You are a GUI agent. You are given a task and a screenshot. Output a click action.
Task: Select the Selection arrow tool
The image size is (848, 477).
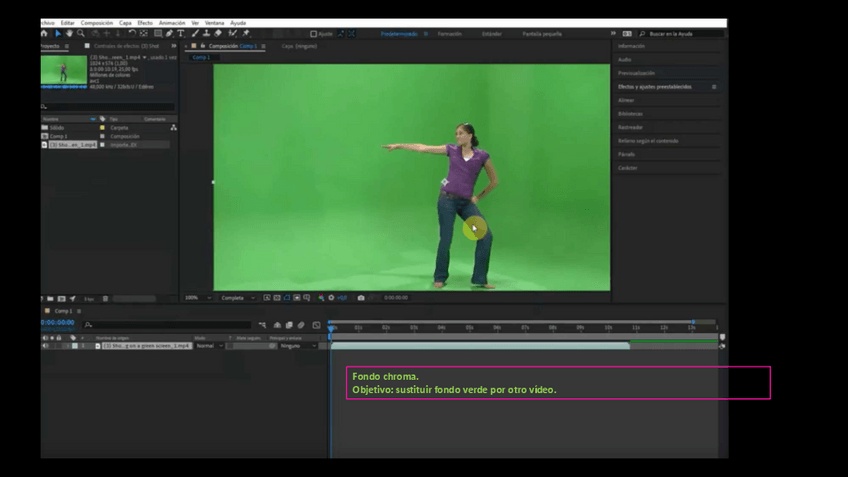(57, 34)
